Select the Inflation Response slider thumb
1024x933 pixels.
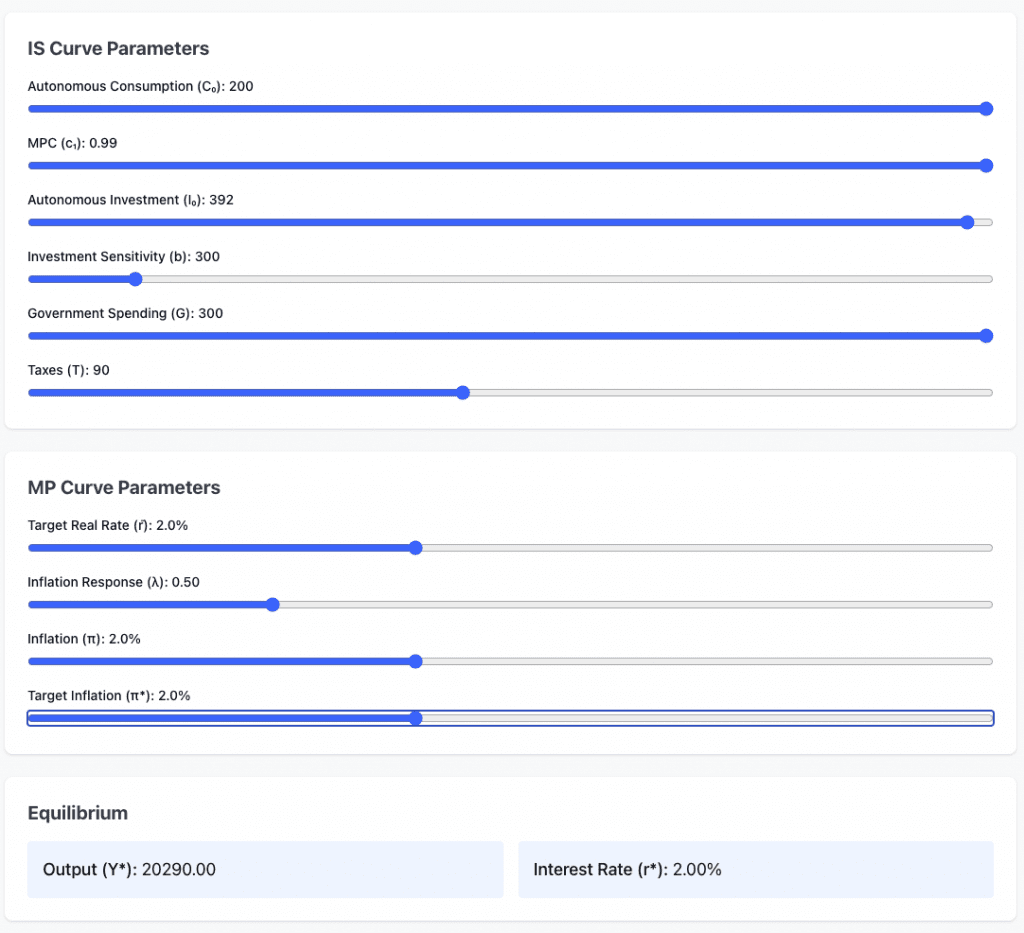pos(272,605)
